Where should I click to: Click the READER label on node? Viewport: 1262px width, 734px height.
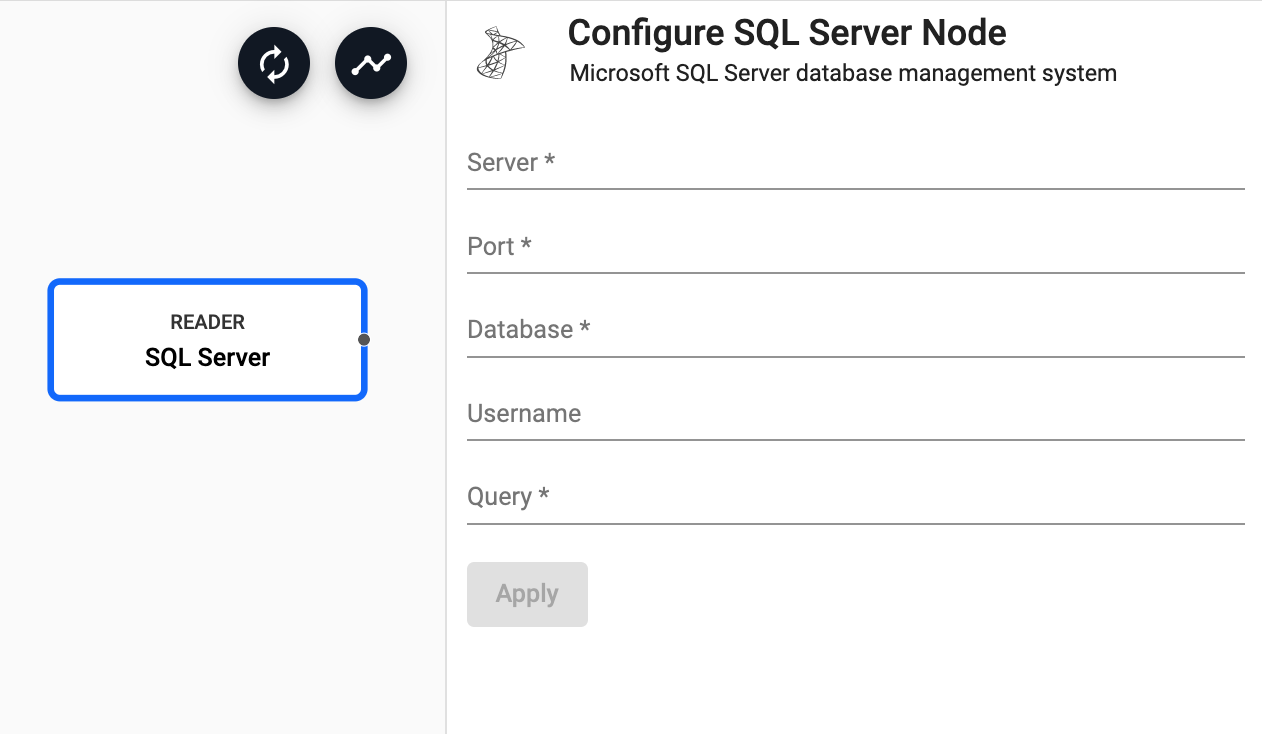point(208,322)
